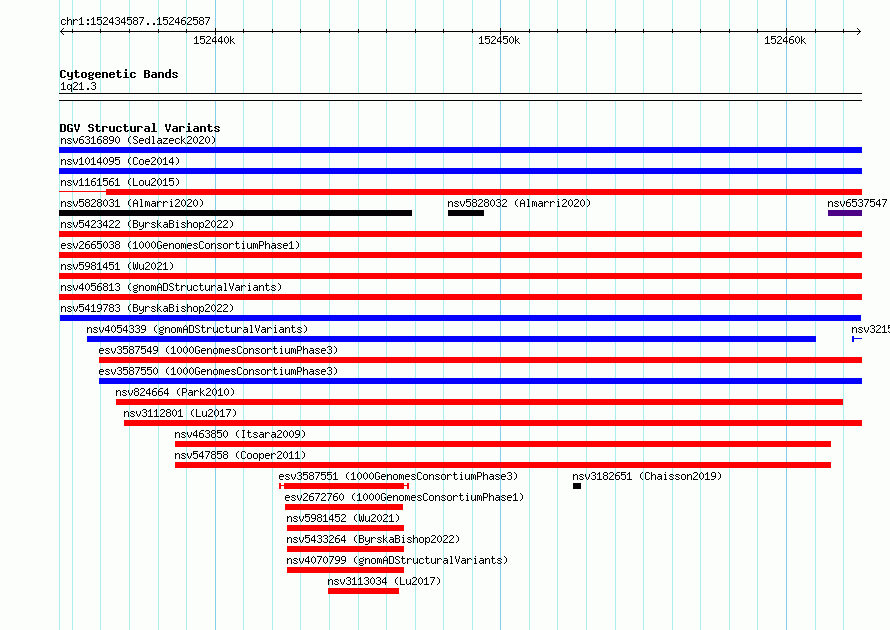Viewport: 890px width, 630px height.
Task: Open variant nsv1014095 (Coe2014) label
Action: [x=120, y=161]
